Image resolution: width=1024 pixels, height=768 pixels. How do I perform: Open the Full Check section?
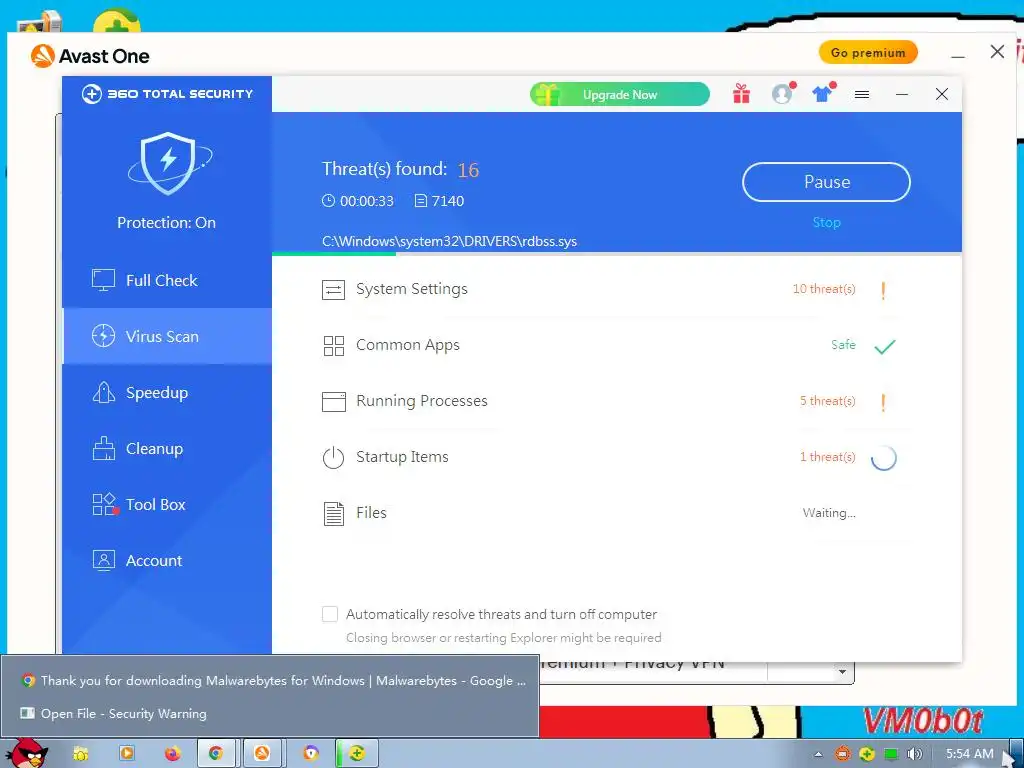pyautogui.click(x=167, y=280)
